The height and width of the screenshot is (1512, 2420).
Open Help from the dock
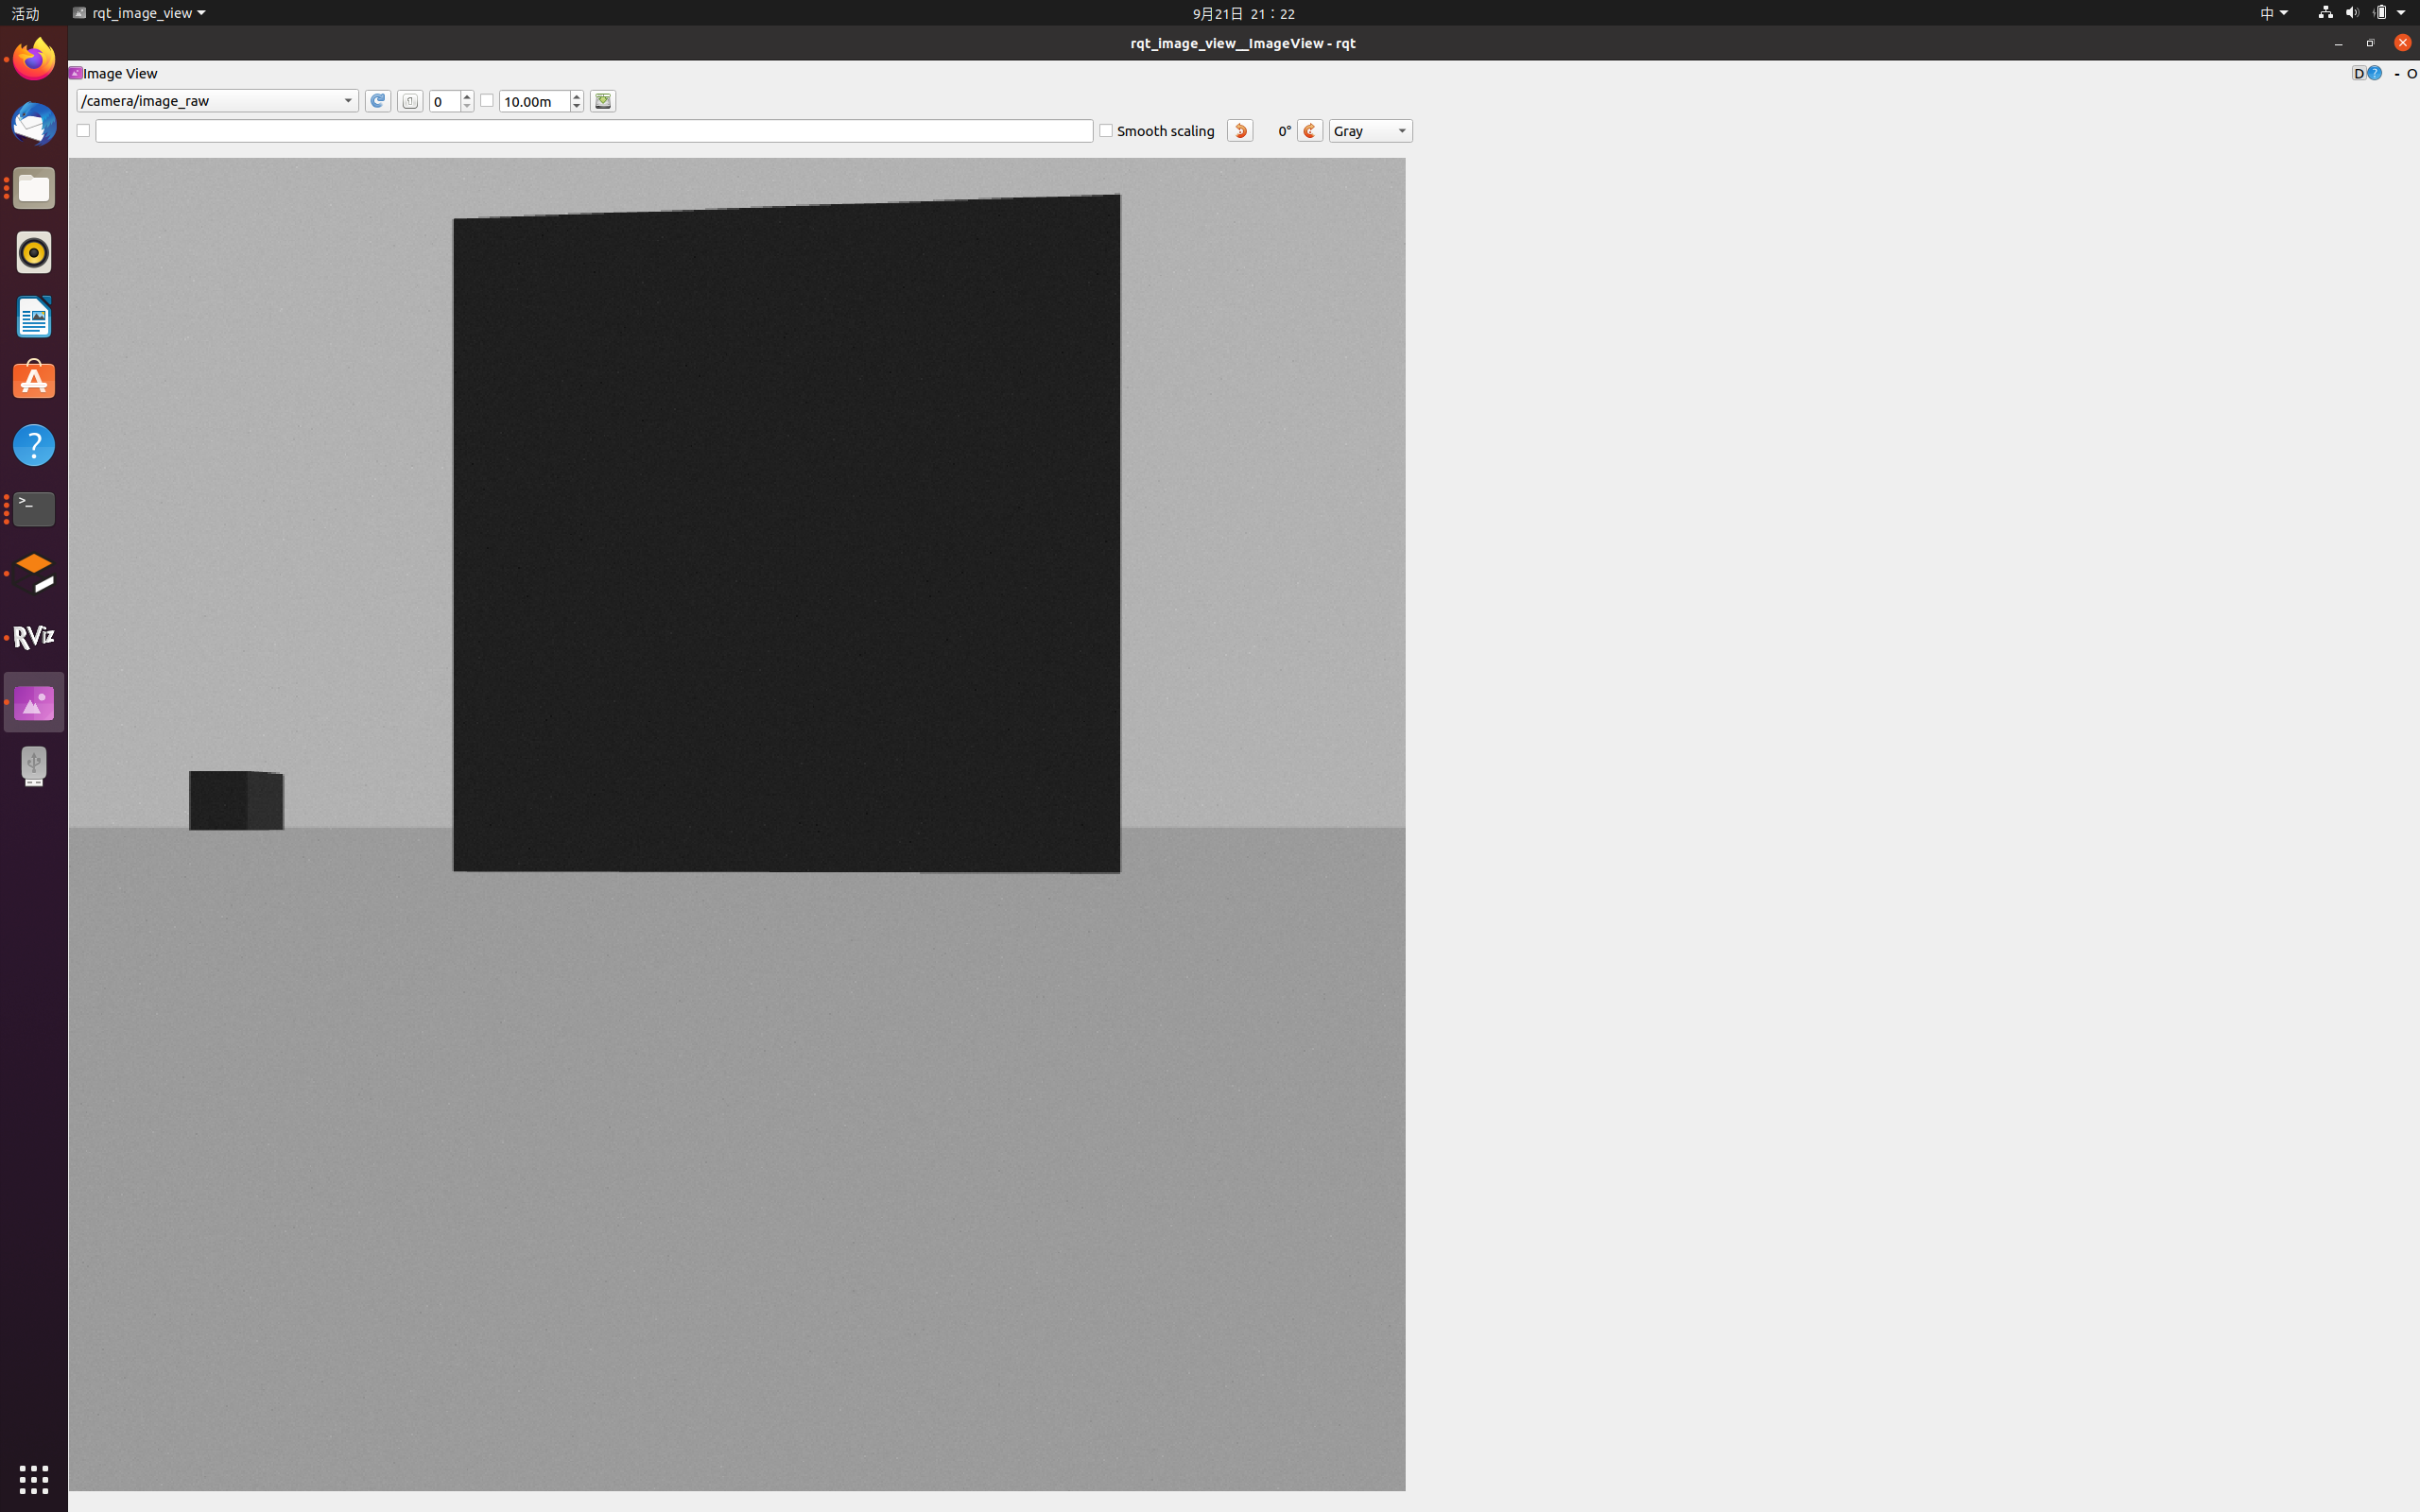[34, 445]
